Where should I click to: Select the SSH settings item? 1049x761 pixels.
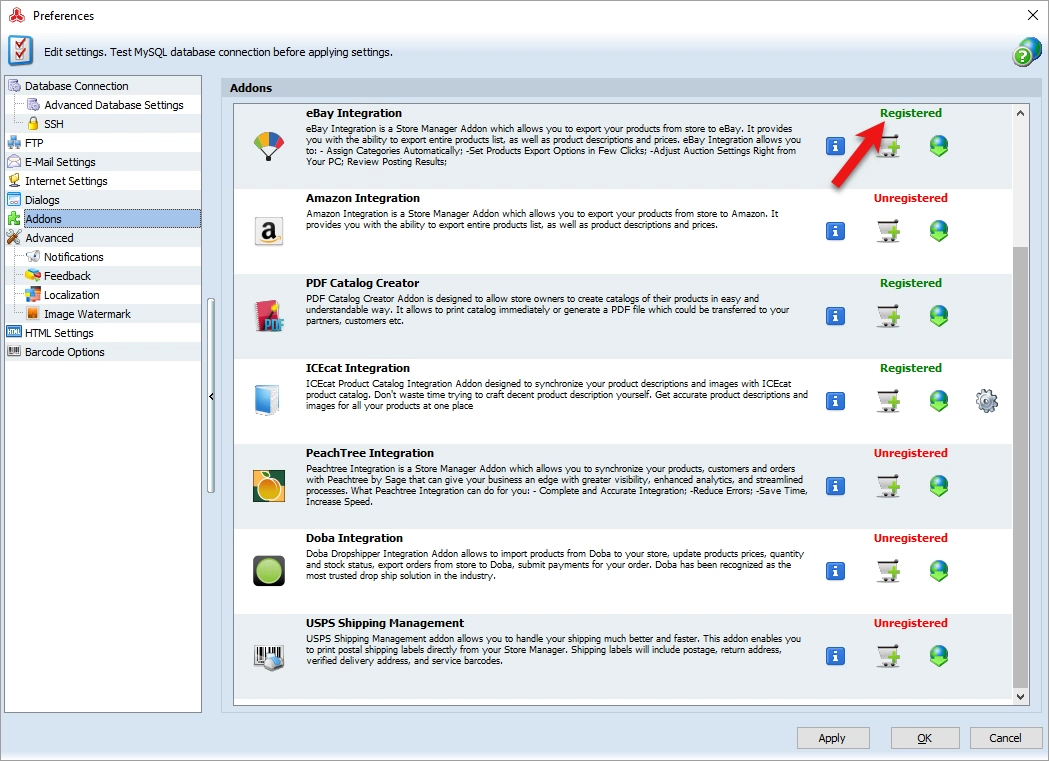coord(54,124)
